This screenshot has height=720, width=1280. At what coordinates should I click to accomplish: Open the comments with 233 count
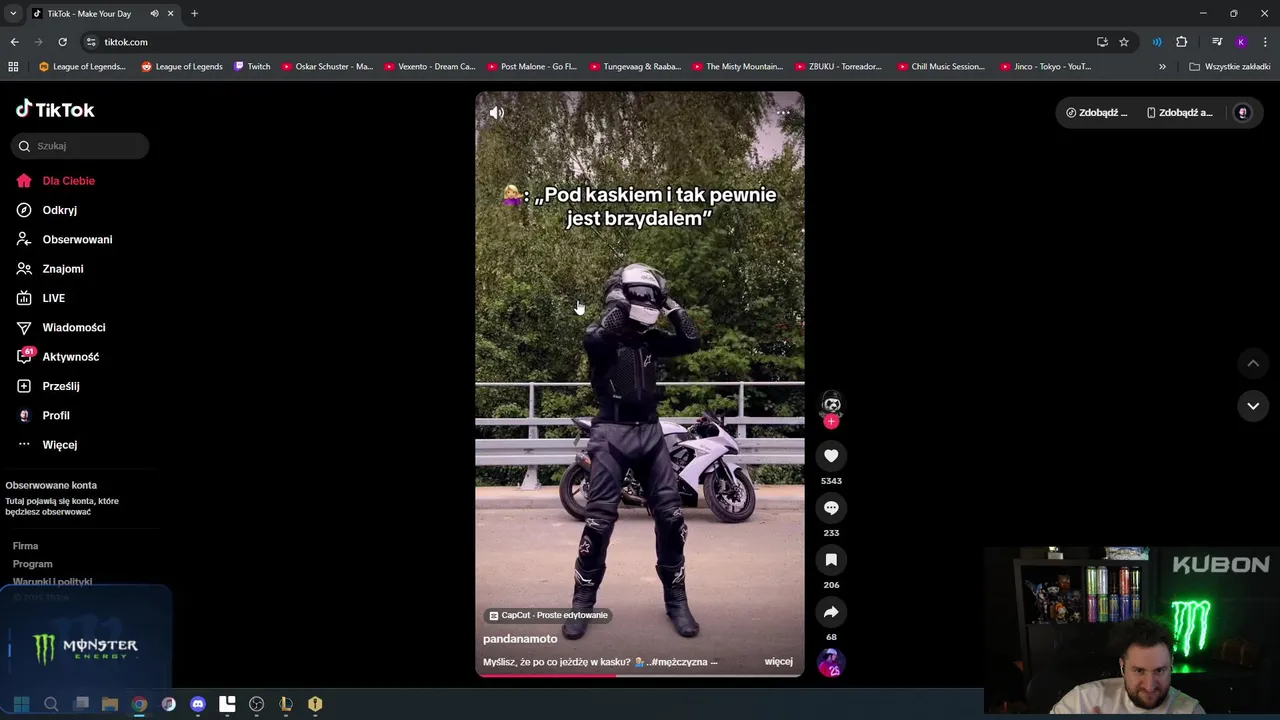pyautogui.click(x=831, y=508)
